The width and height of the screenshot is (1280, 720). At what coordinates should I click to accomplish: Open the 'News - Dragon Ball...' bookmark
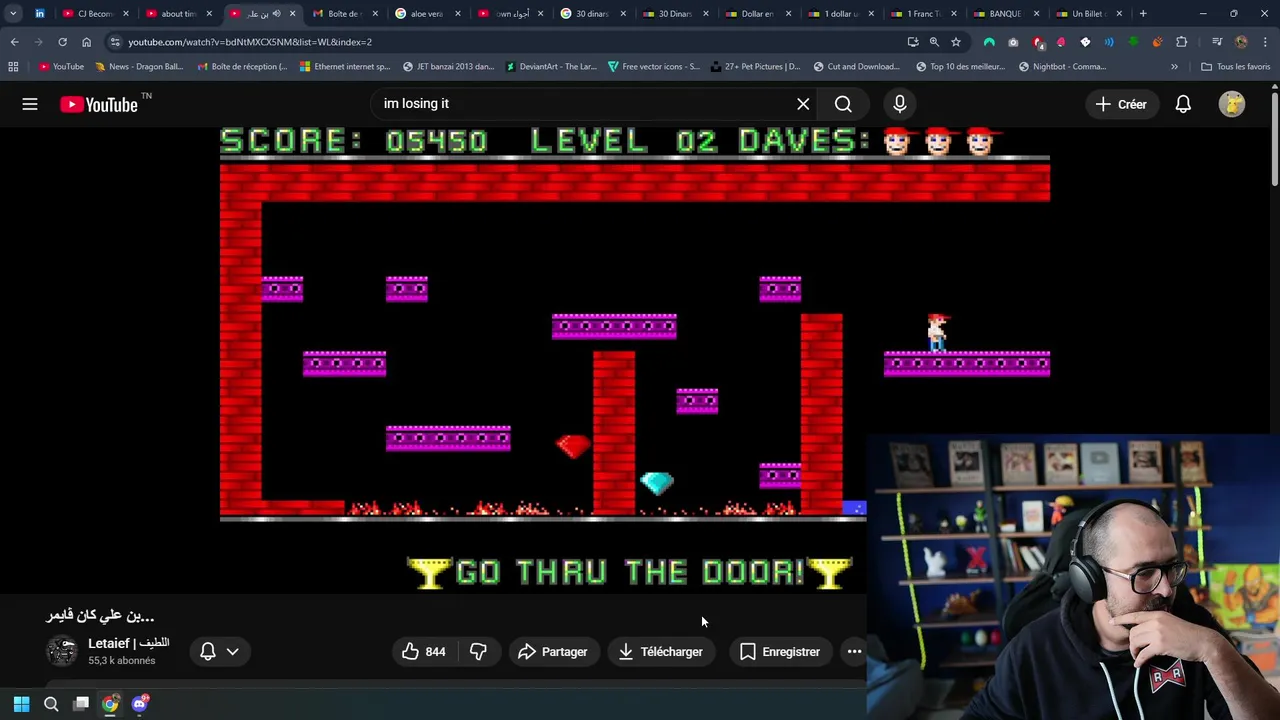[x=139, y=67]
